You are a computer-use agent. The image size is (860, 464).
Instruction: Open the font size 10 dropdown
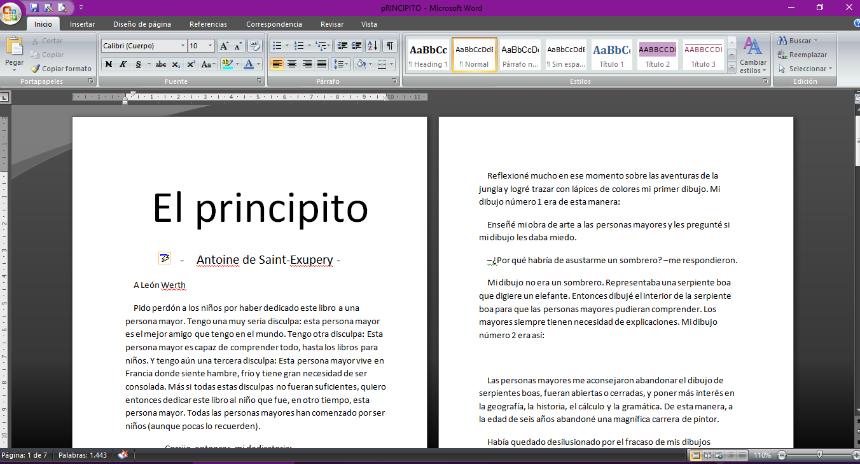click(x=210, y=46)
